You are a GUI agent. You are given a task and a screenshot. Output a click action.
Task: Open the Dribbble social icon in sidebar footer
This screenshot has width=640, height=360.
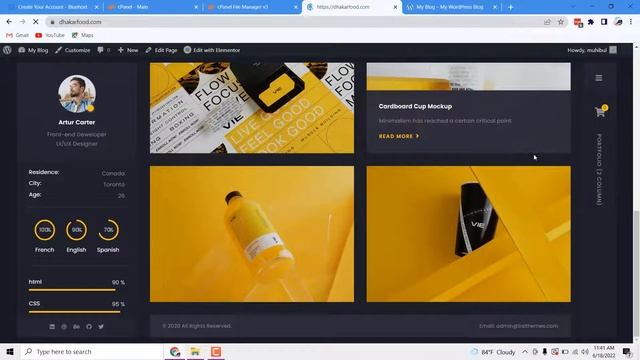pos(64,327)
